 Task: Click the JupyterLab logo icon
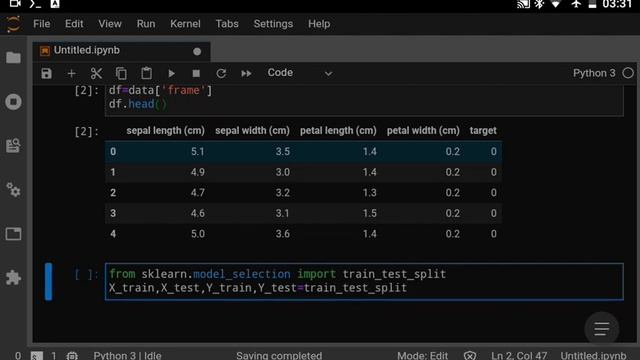click(x=13, y=24)
